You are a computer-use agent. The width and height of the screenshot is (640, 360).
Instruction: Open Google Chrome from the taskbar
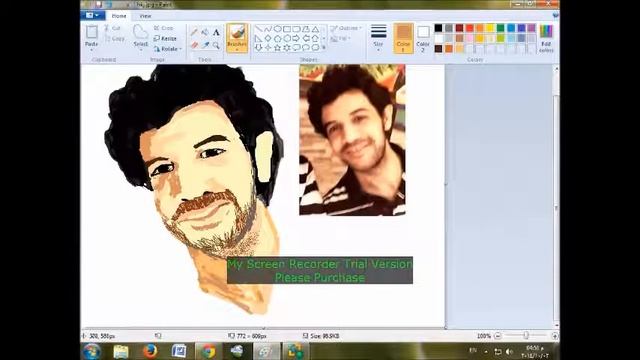(x=209, y=351)
